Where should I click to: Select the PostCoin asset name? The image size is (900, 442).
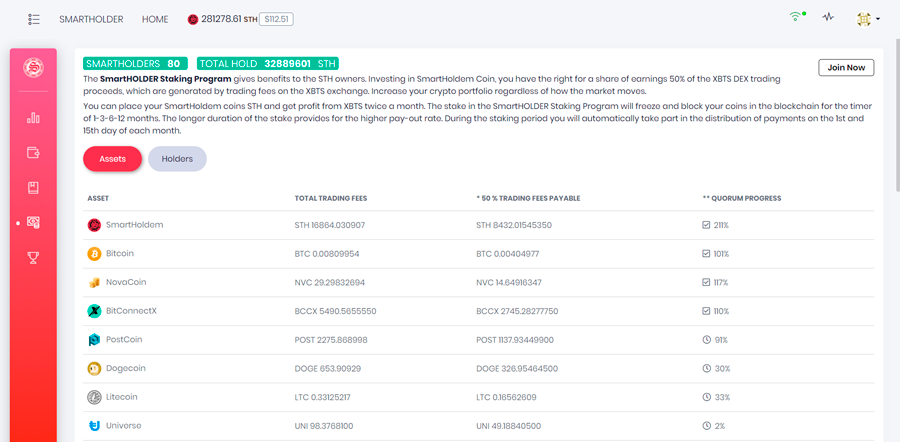(x=124, y=340)
